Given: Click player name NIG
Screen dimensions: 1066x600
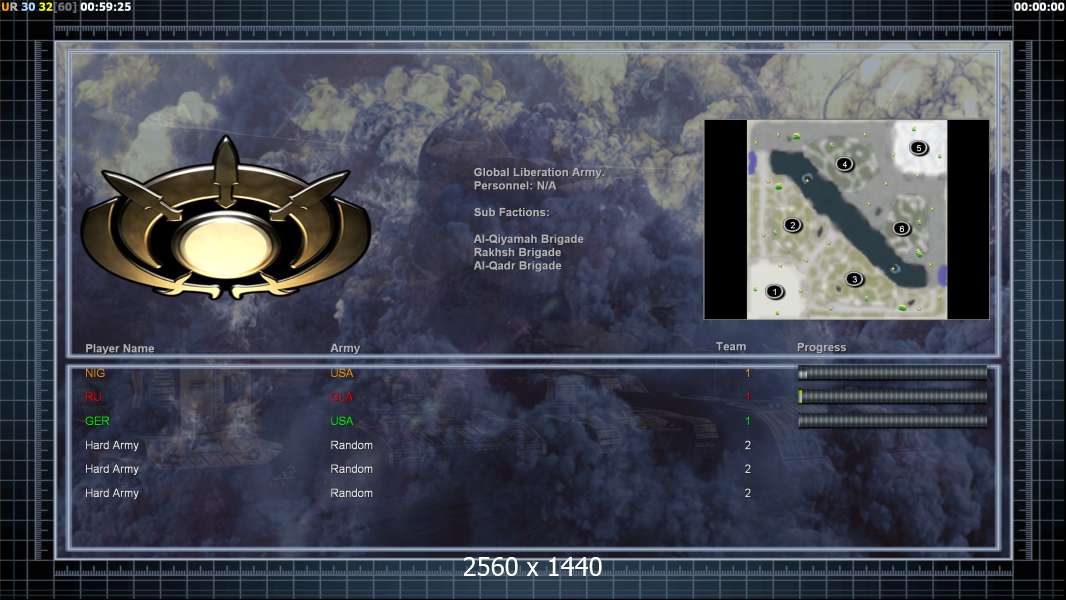Looking at the screenshot, I should coord(95,373).
